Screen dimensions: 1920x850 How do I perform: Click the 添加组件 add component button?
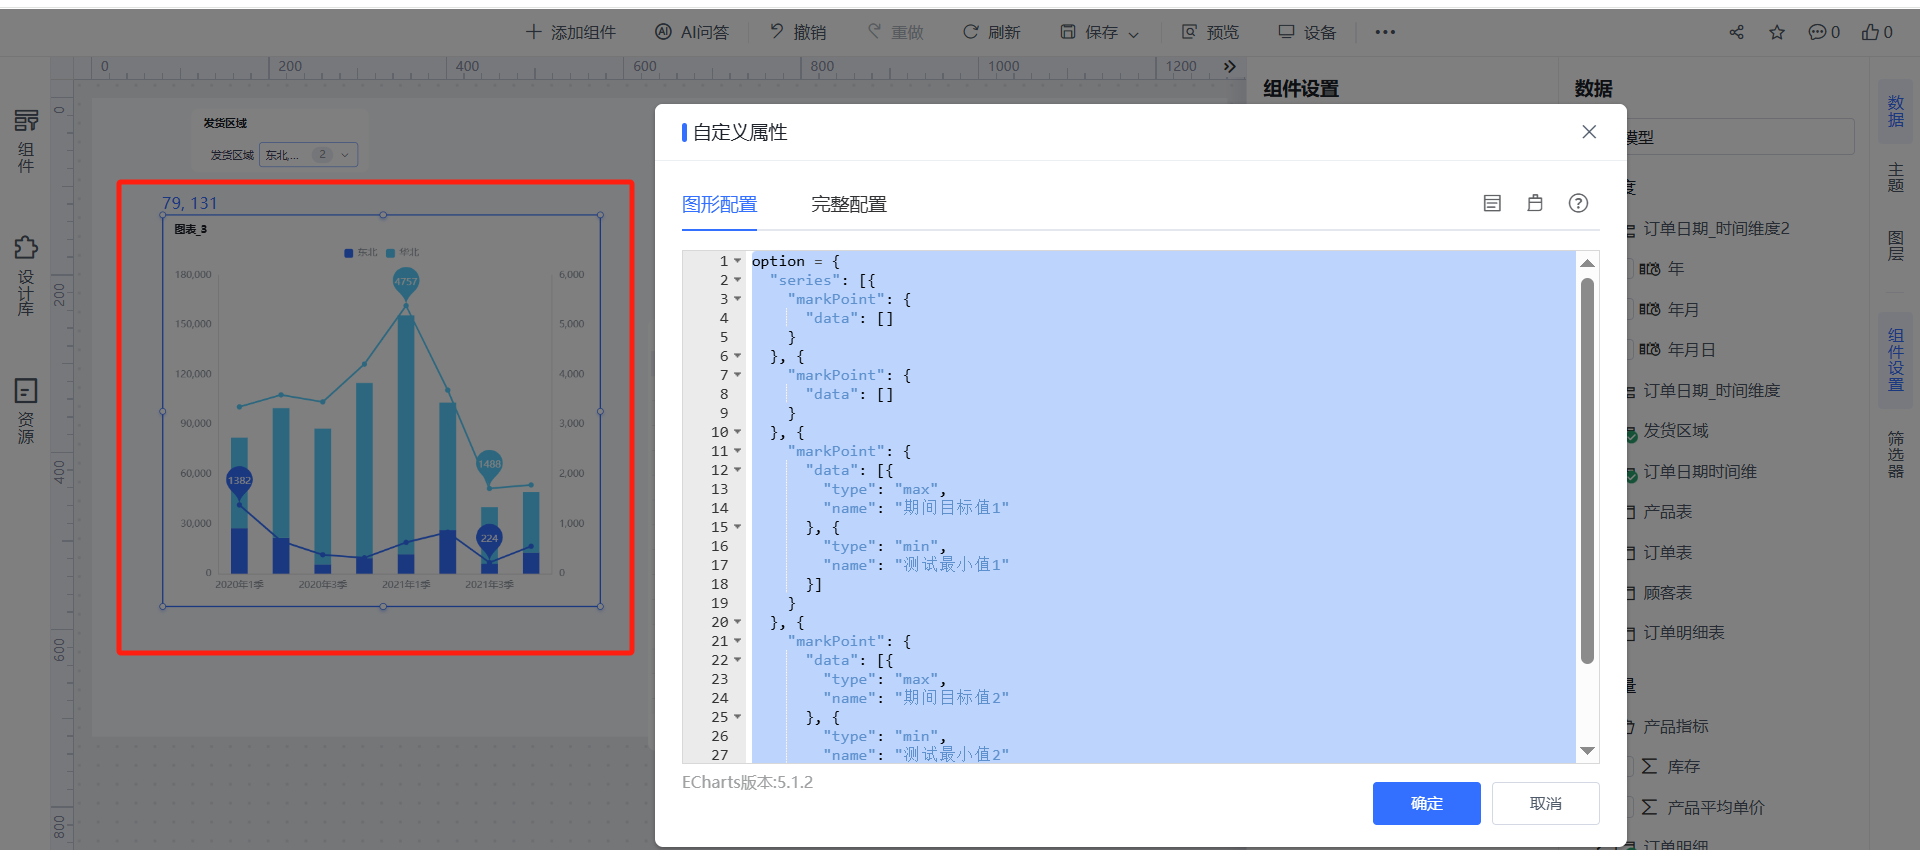pos(571,32)
